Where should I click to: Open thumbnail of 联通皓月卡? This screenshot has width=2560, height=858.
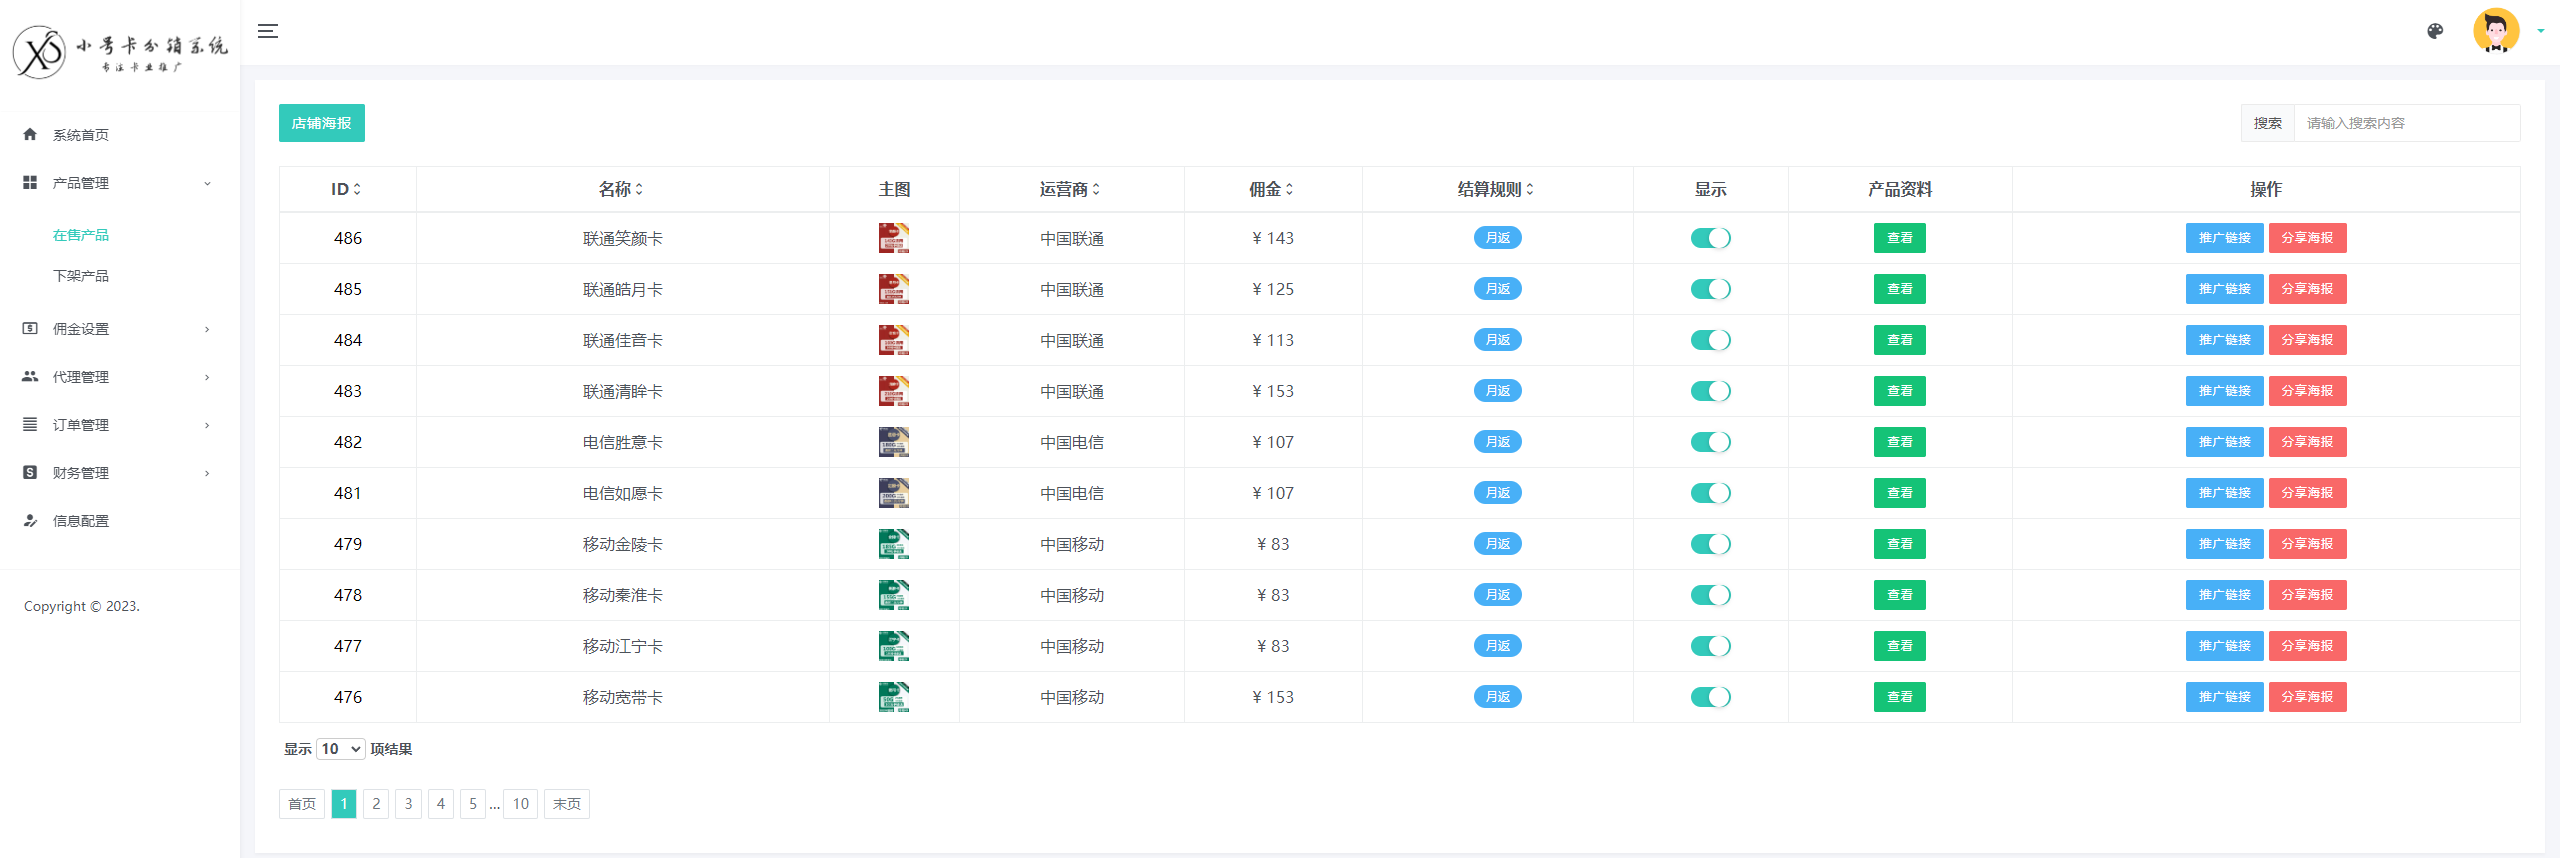pos(894,289)
